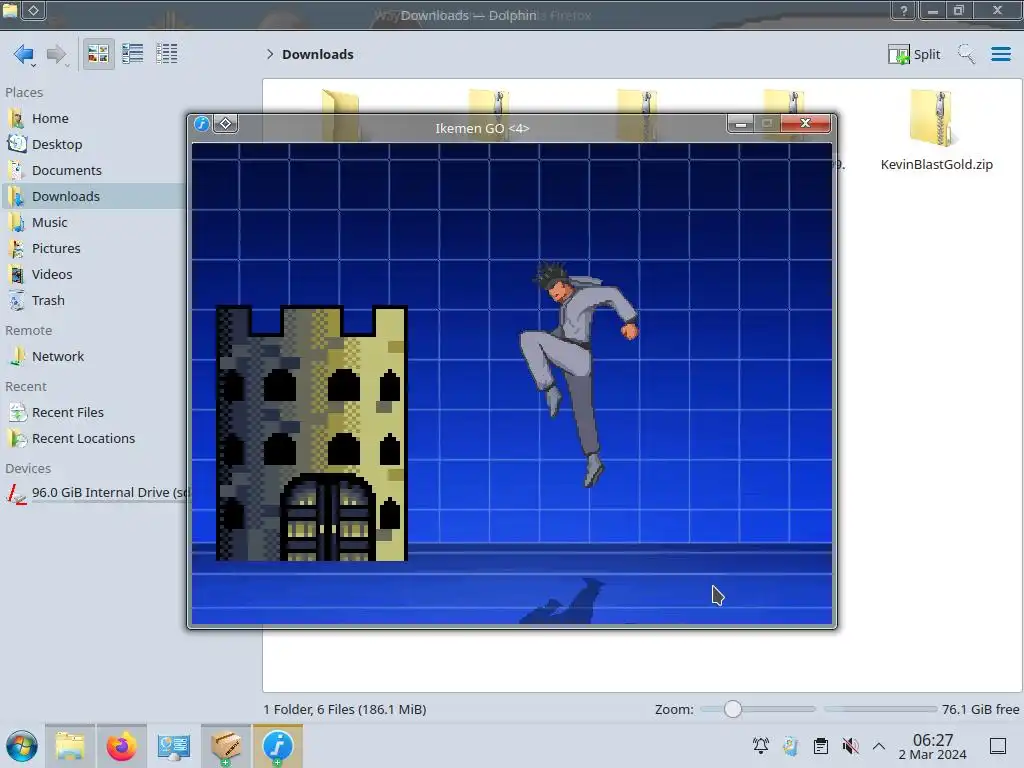Open Dolphin search tool
Image resolution: width=1024 pixels, height=768 pixels.
click(x=967, y=54)
